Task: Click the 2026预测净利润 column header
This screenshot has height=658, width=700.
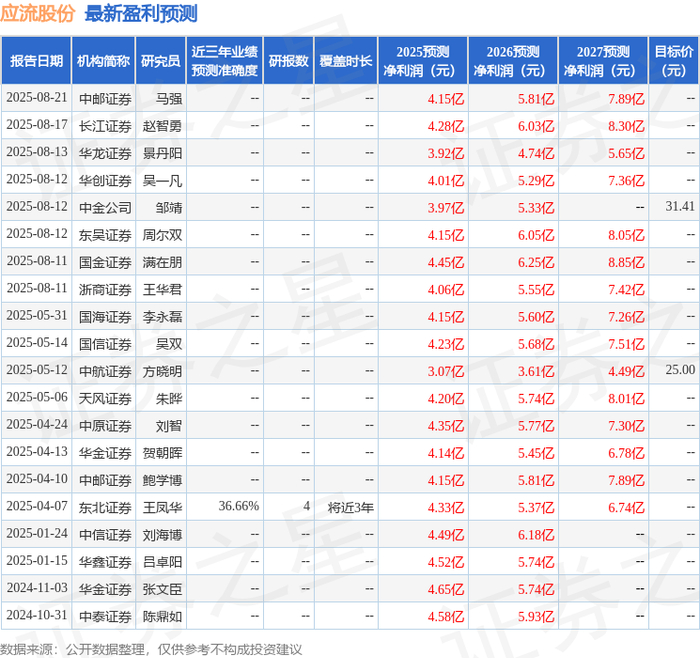Action: (x=513, y=61)
